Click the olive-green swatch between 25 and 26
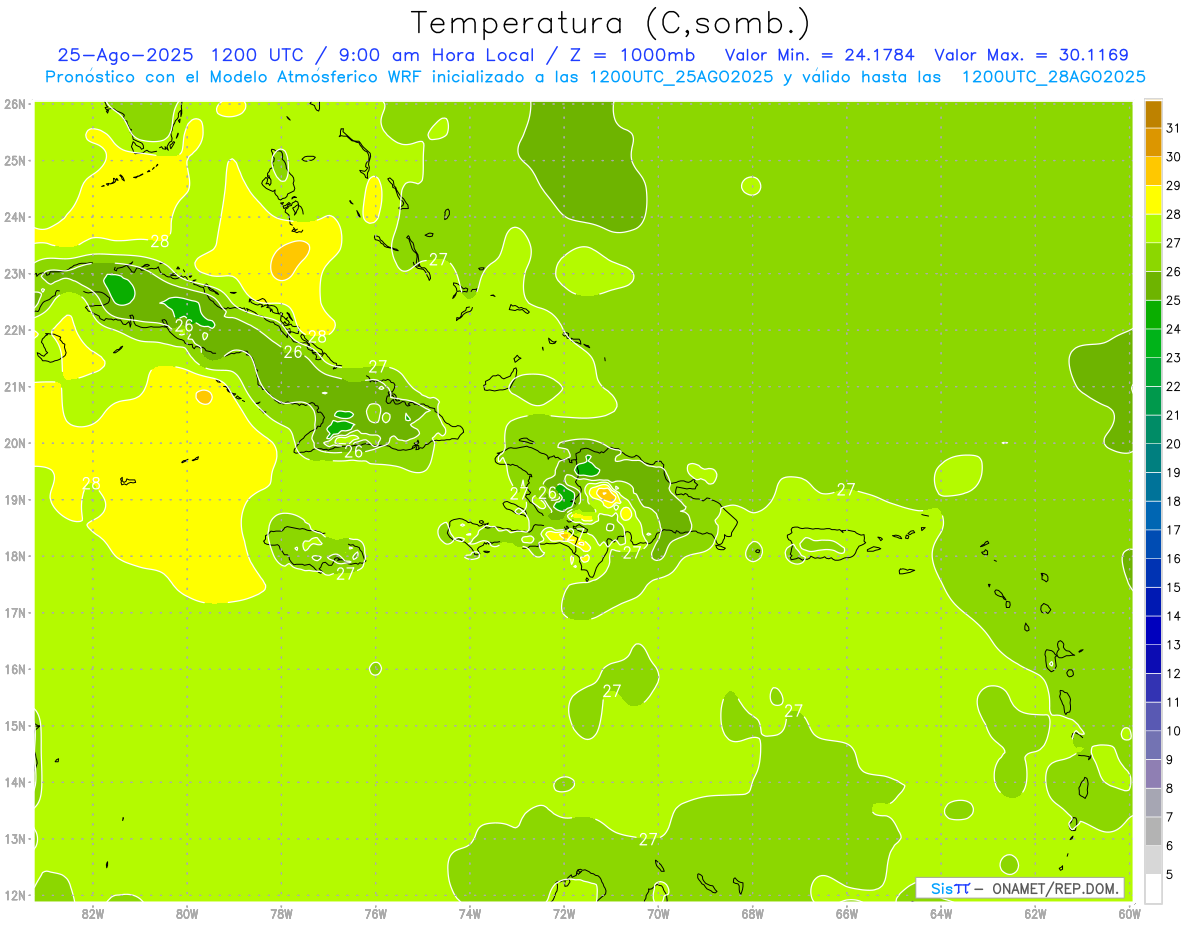This screenshot has width=1200, height=927. [1153, 286]
